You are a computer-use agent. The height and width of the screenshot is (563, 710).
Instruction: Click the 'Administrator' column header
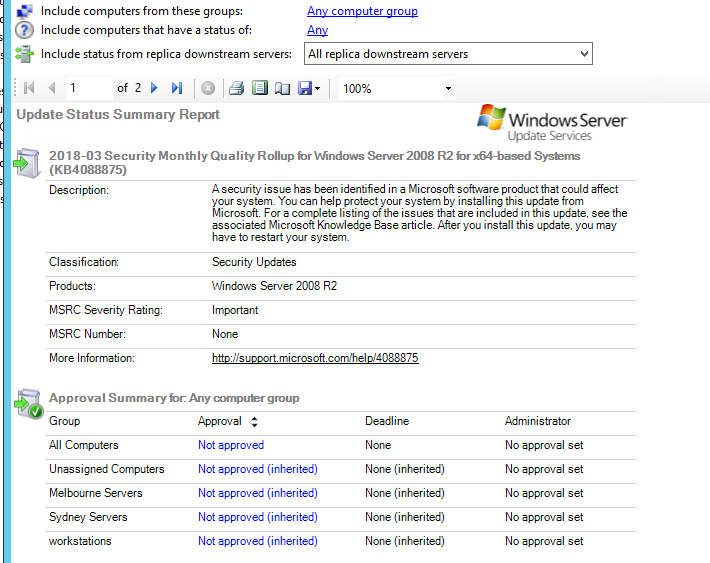coord(538,421)
